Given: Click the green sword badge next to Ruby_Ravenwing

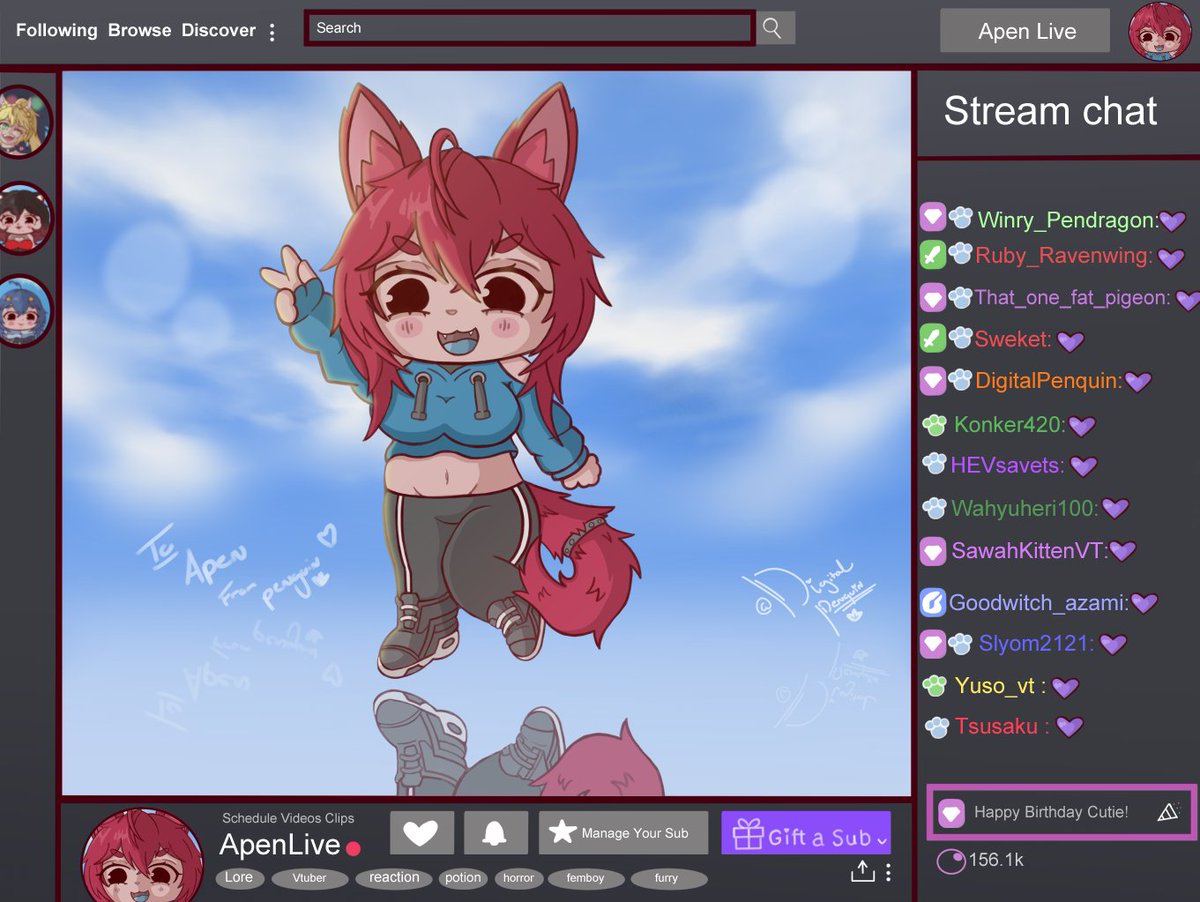Looking at the screenshot, I should coord(932,254).
